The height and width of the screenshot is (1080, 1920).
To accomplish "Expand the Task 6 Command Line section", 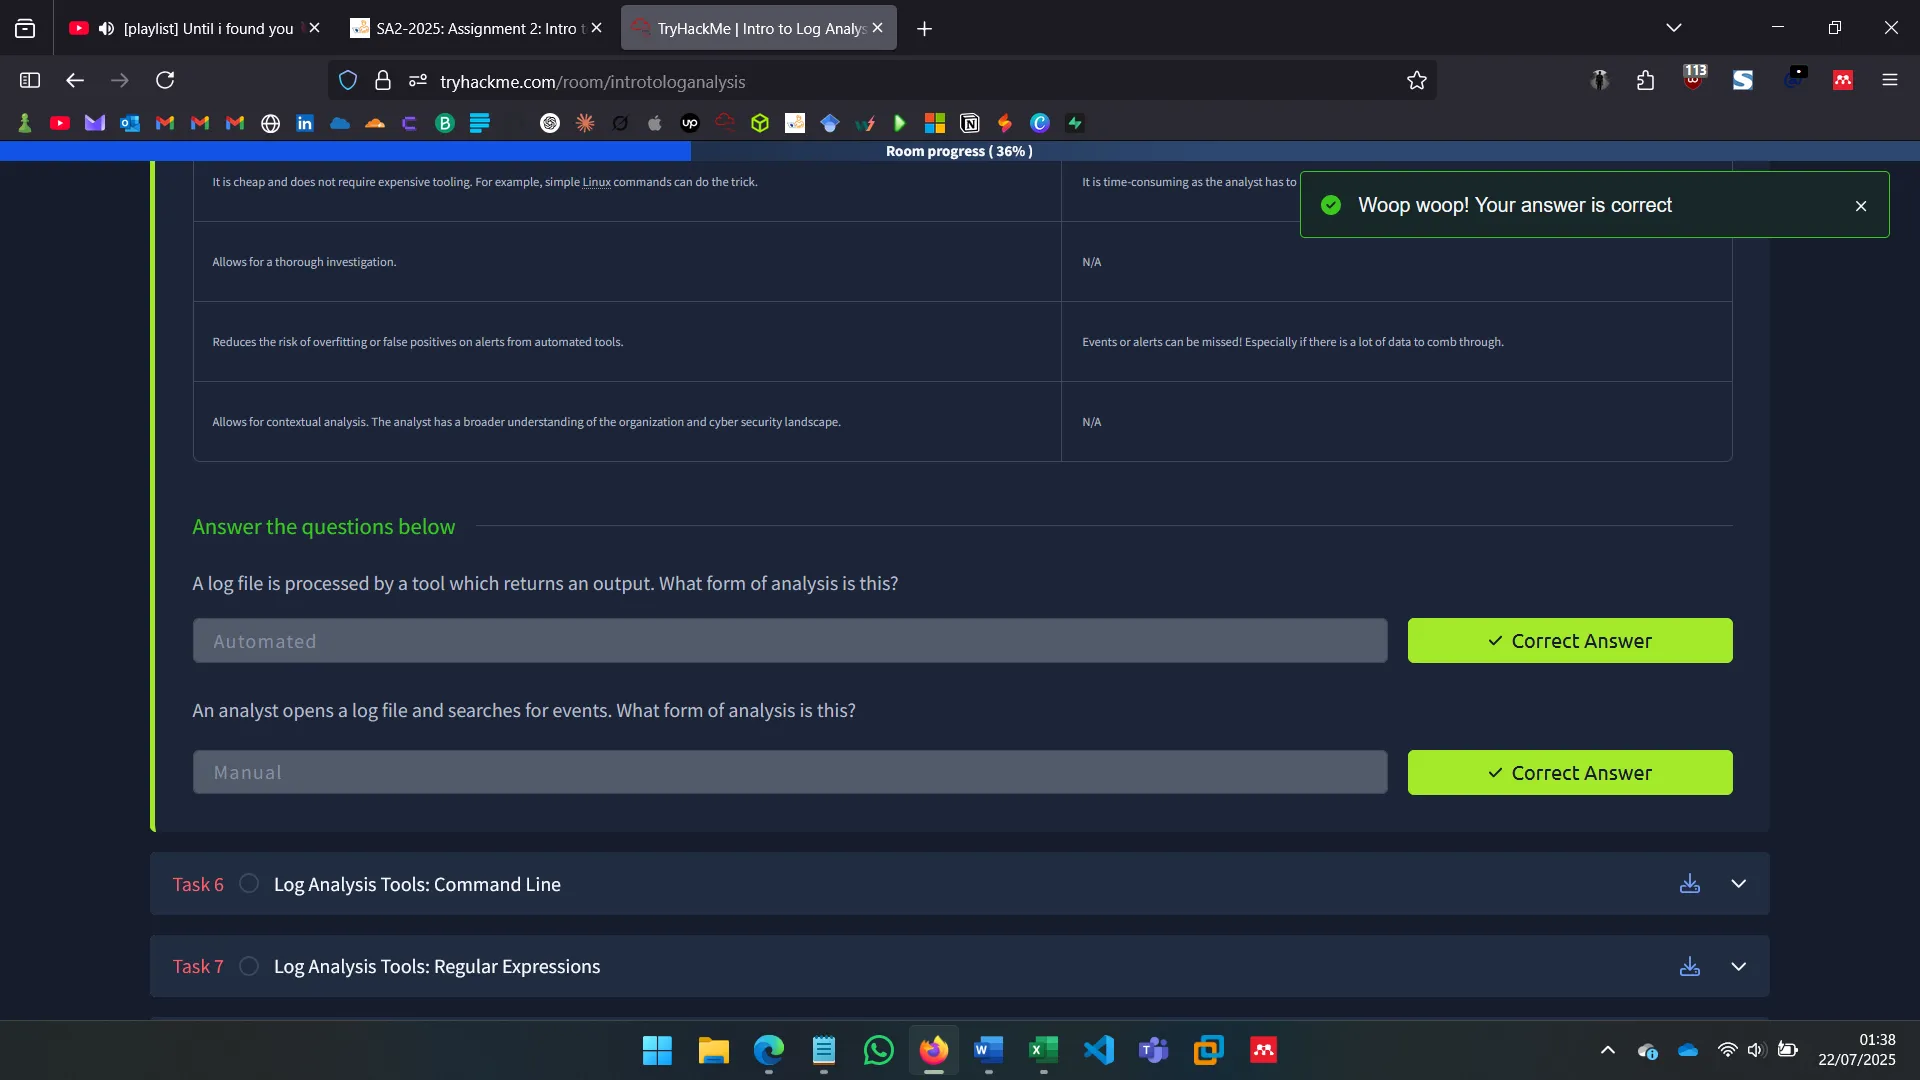I will pos(1738,884).
